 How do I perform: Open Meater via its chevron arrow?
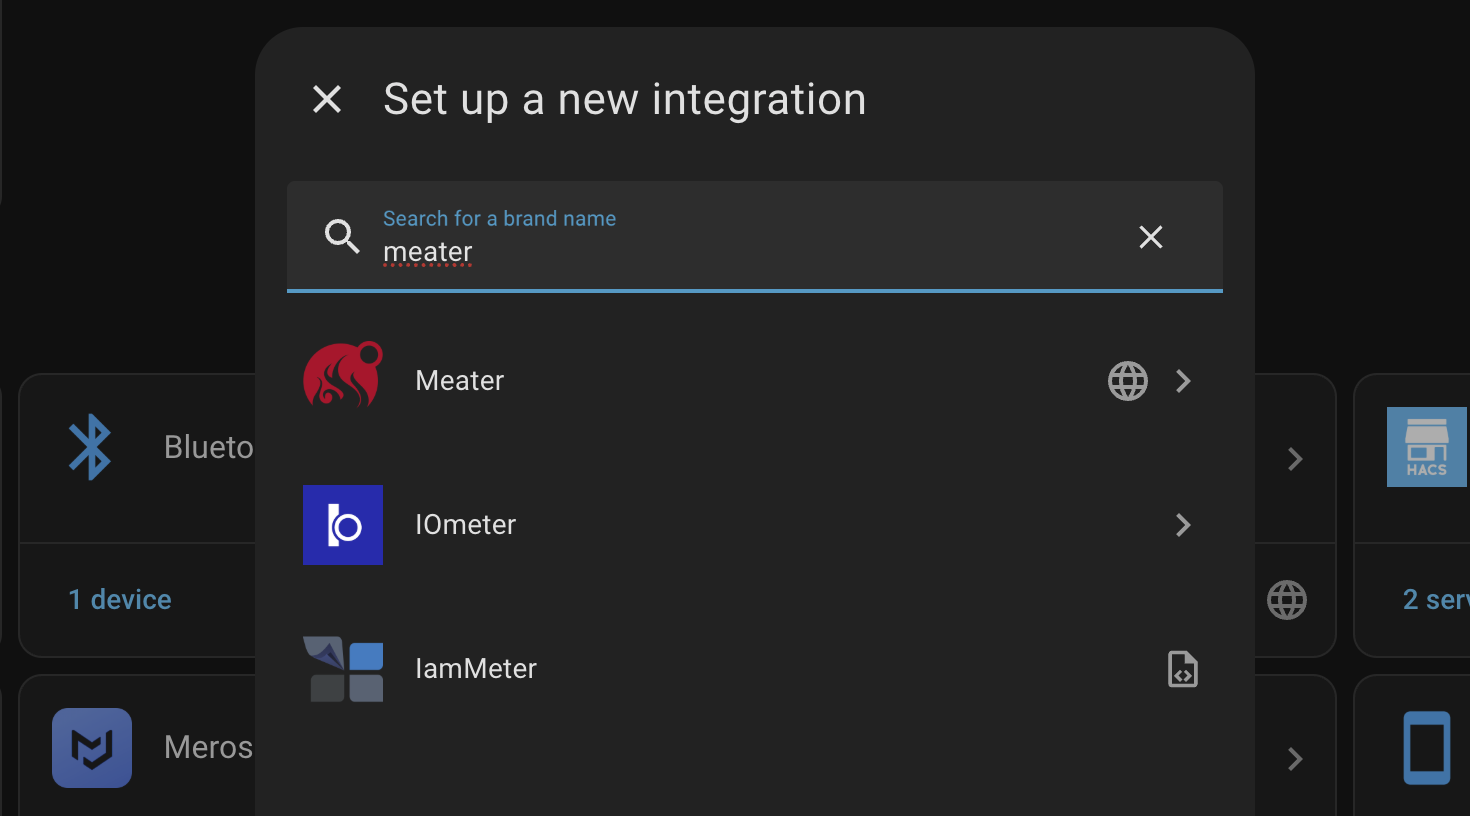[x=1183, y=381]
